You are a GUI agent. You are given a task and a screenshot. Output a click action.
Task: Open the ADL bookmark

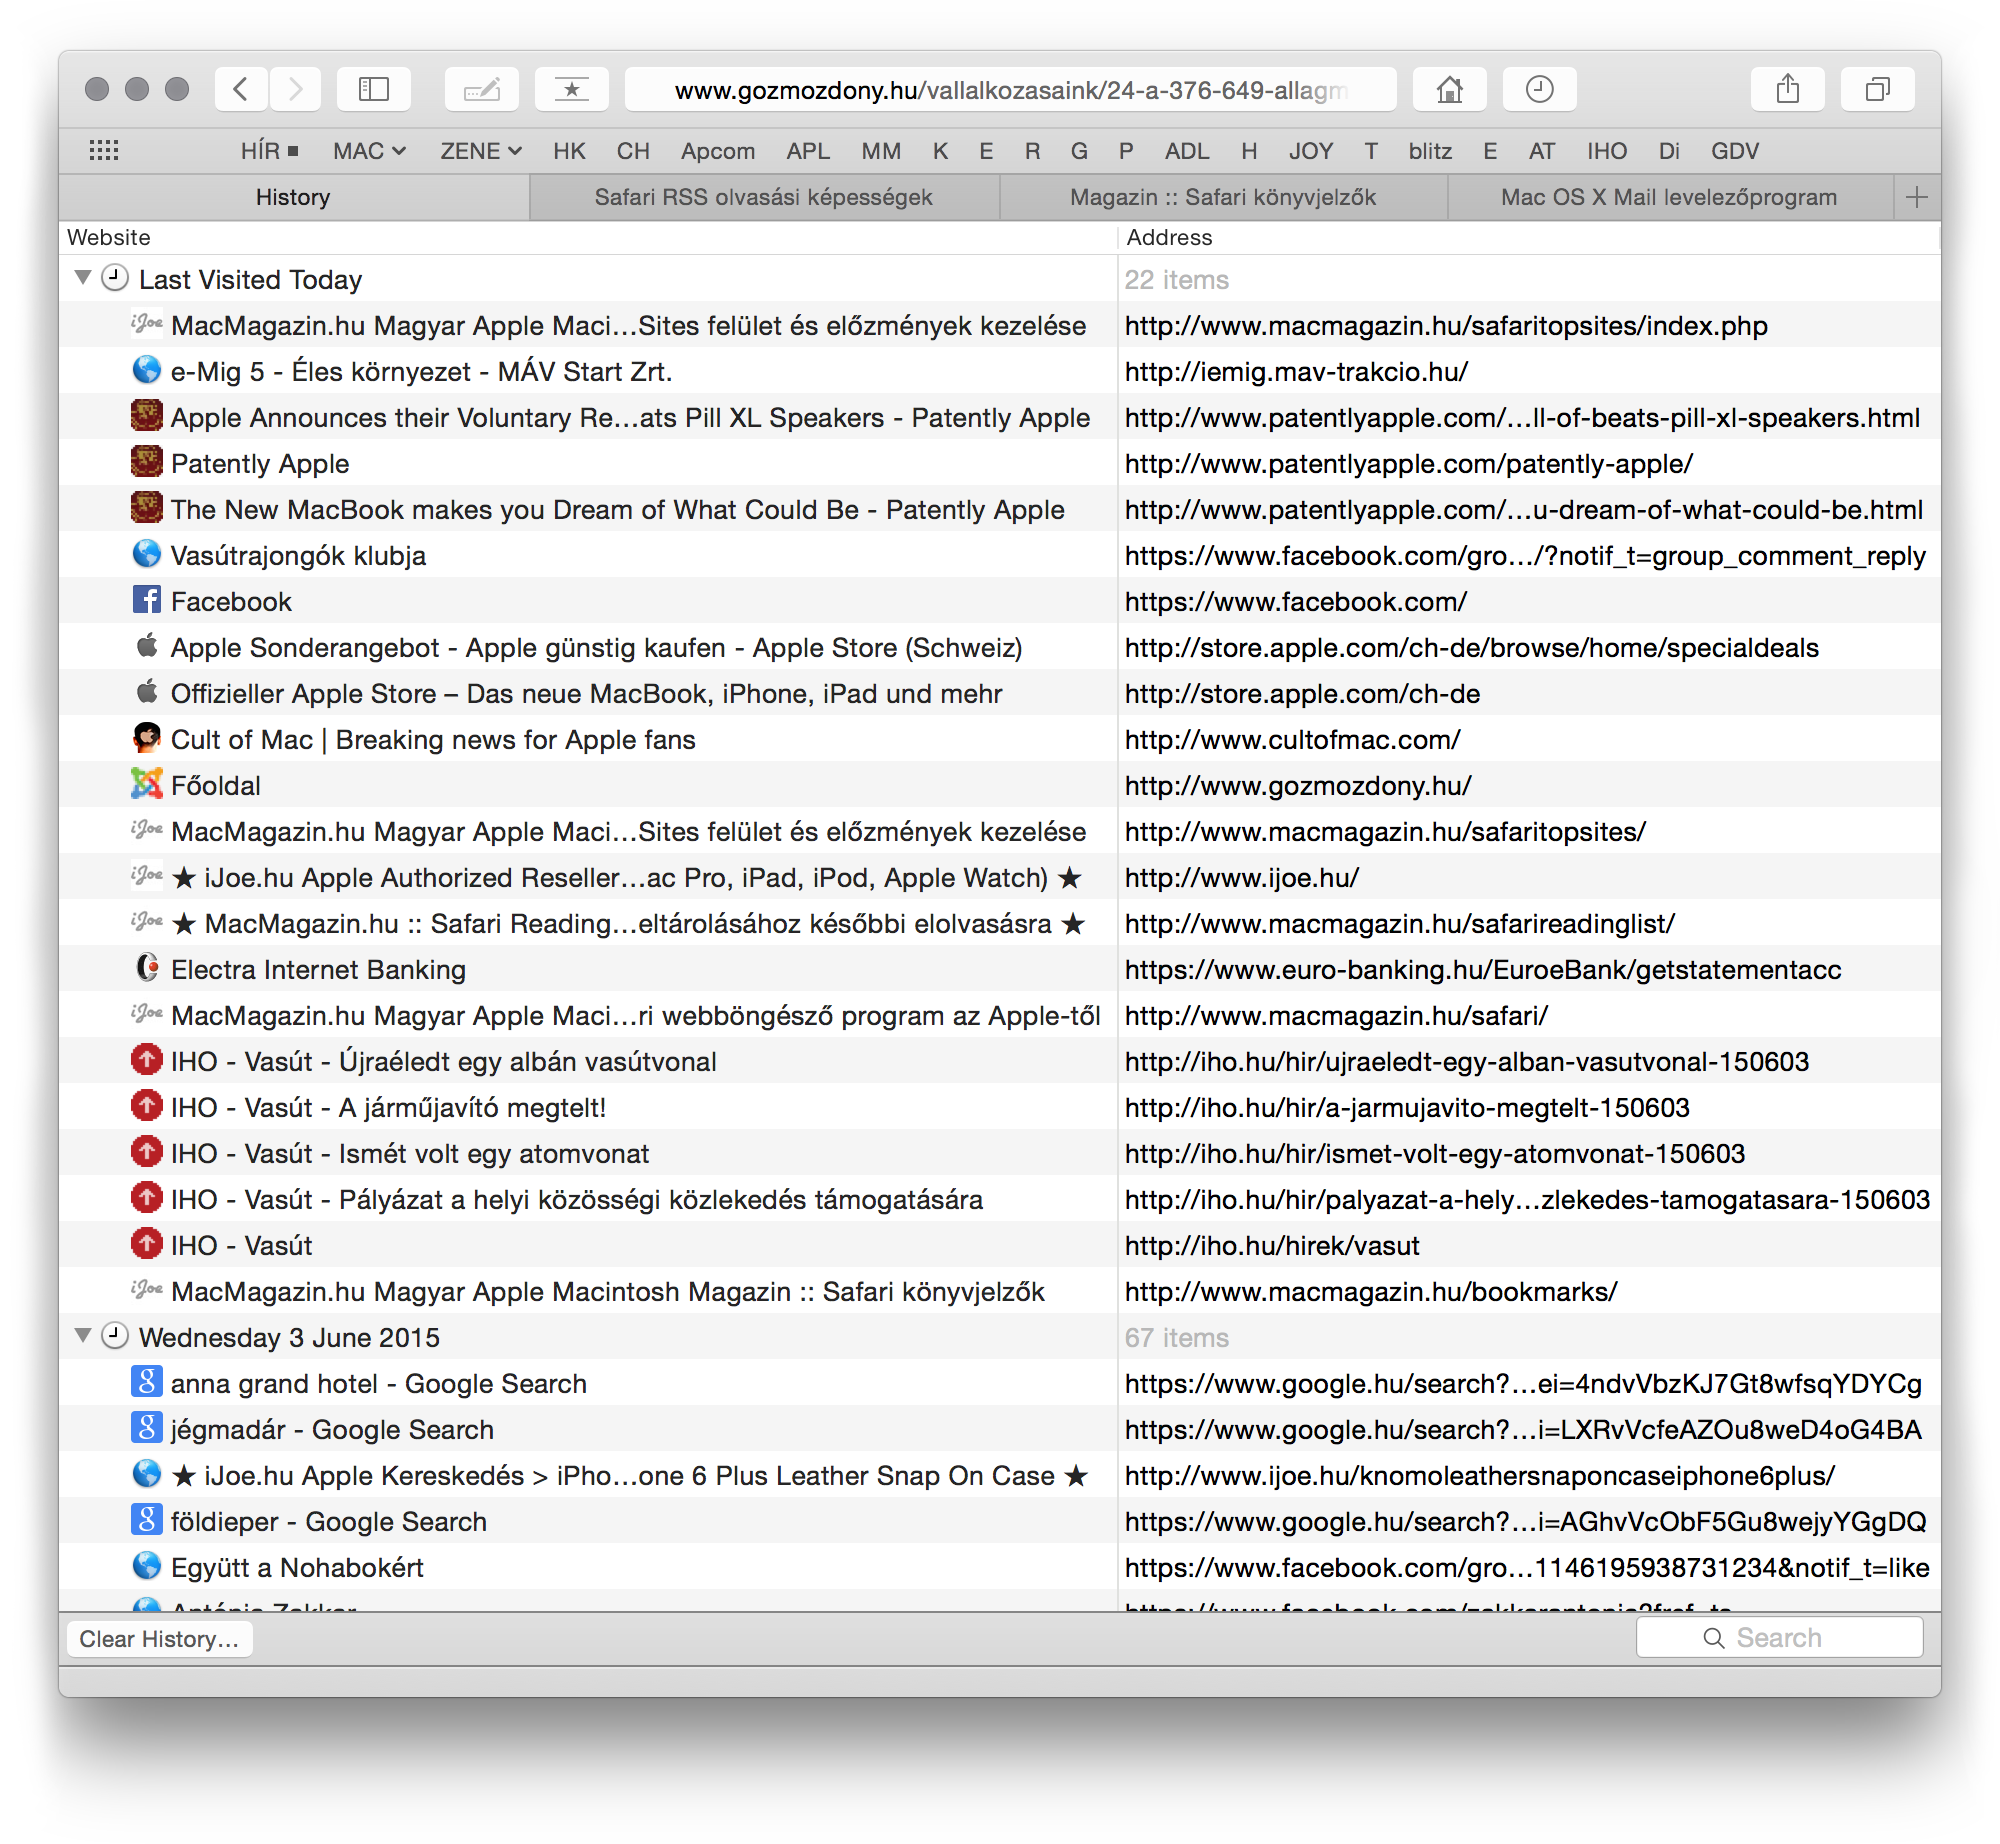click(1186, 151)
